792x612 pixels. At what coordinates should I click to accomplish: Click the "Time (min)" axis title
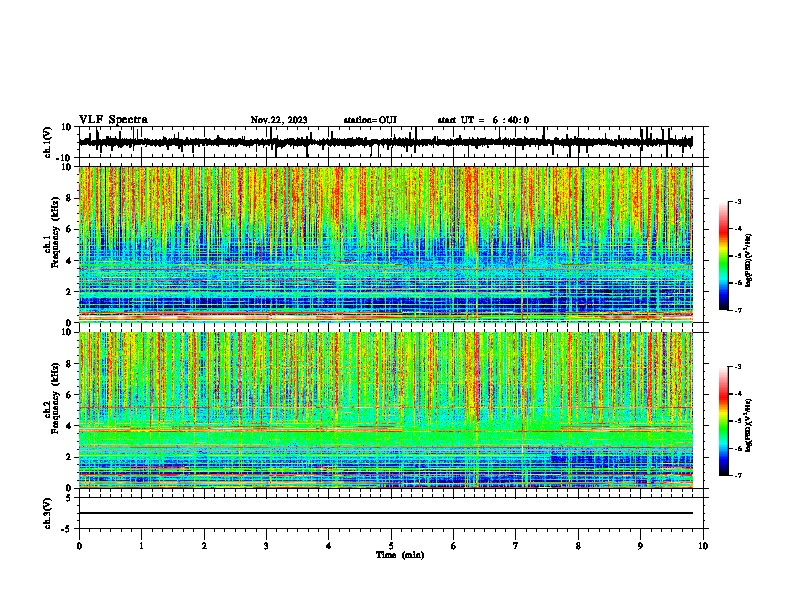coord(400,555)
